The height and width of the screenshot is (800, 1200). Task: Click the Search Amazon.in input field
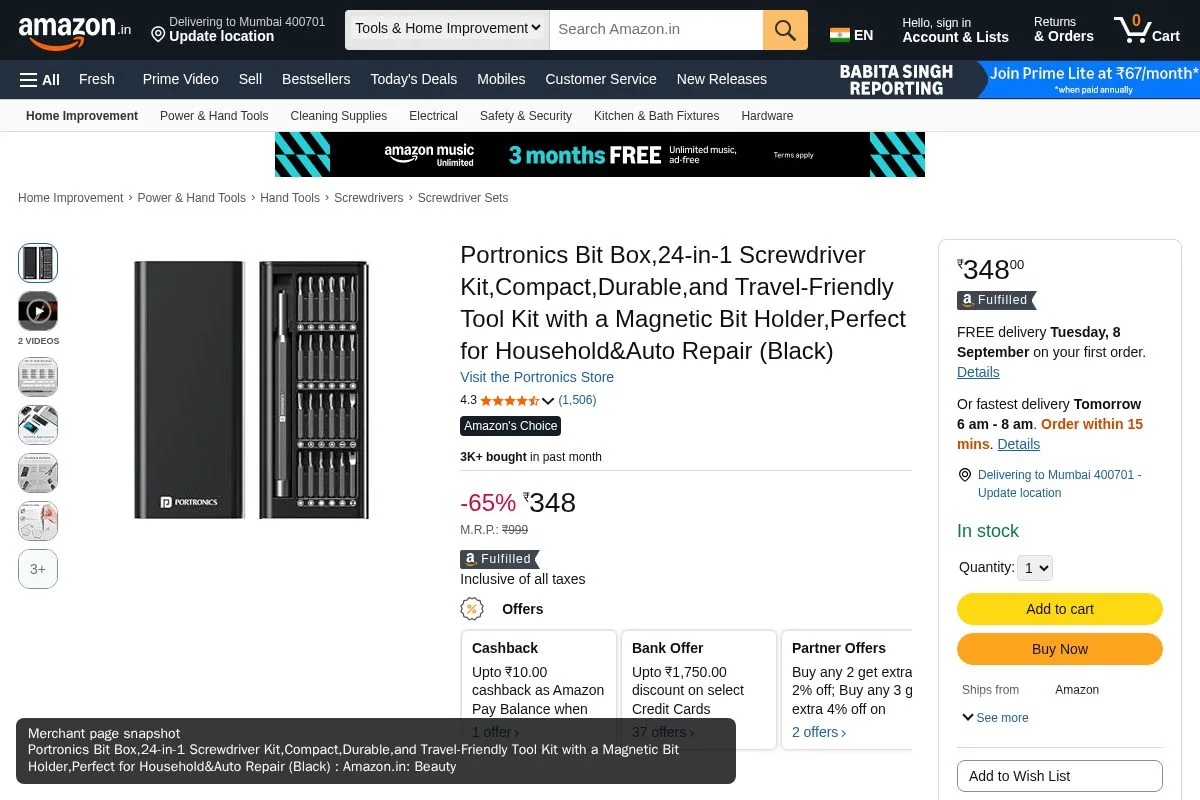pos(656,30)
